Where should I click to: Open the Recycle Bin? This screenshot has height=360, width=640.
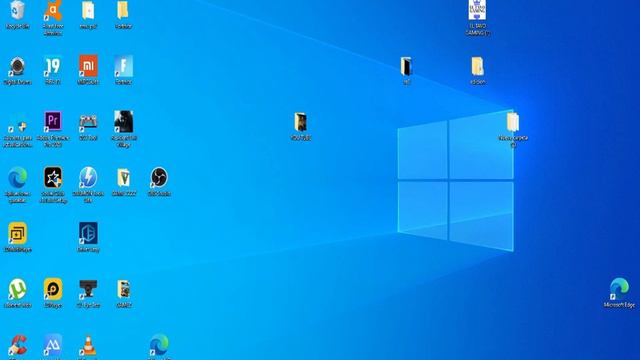point(18,11)
